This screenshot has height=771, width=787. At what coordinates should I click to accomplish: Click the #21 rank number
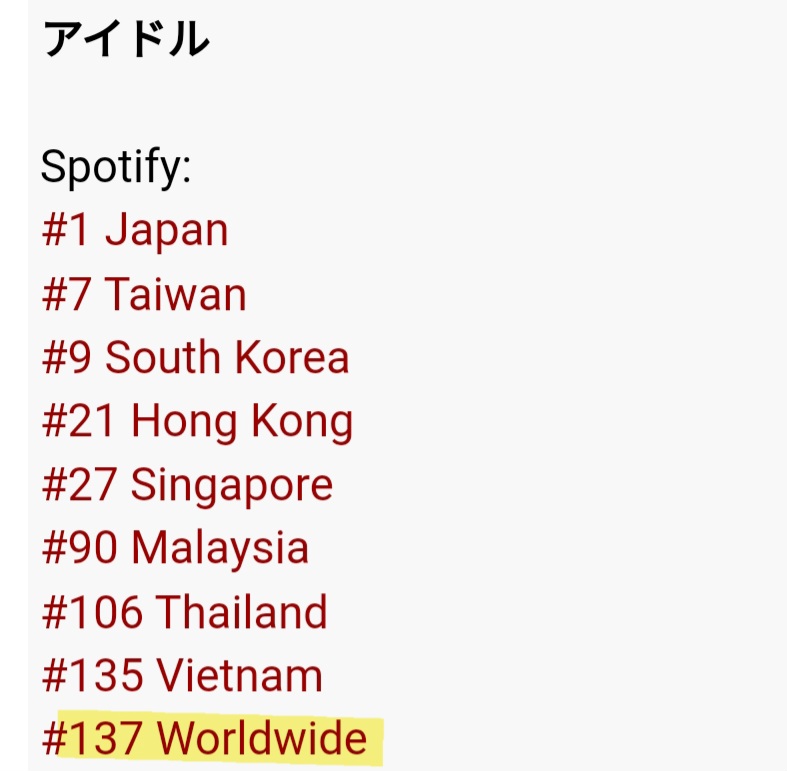point(80,421)
